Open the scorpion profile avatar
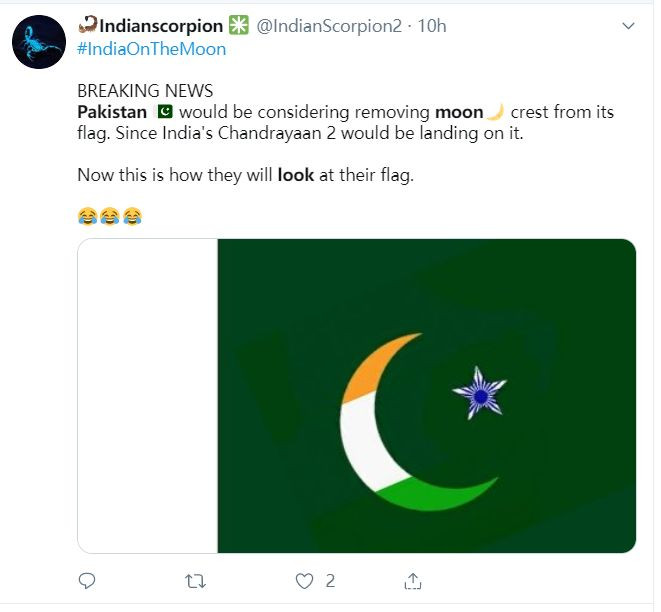Image resolution: width=661 pixels, height=612 pixels. point(39,42)
